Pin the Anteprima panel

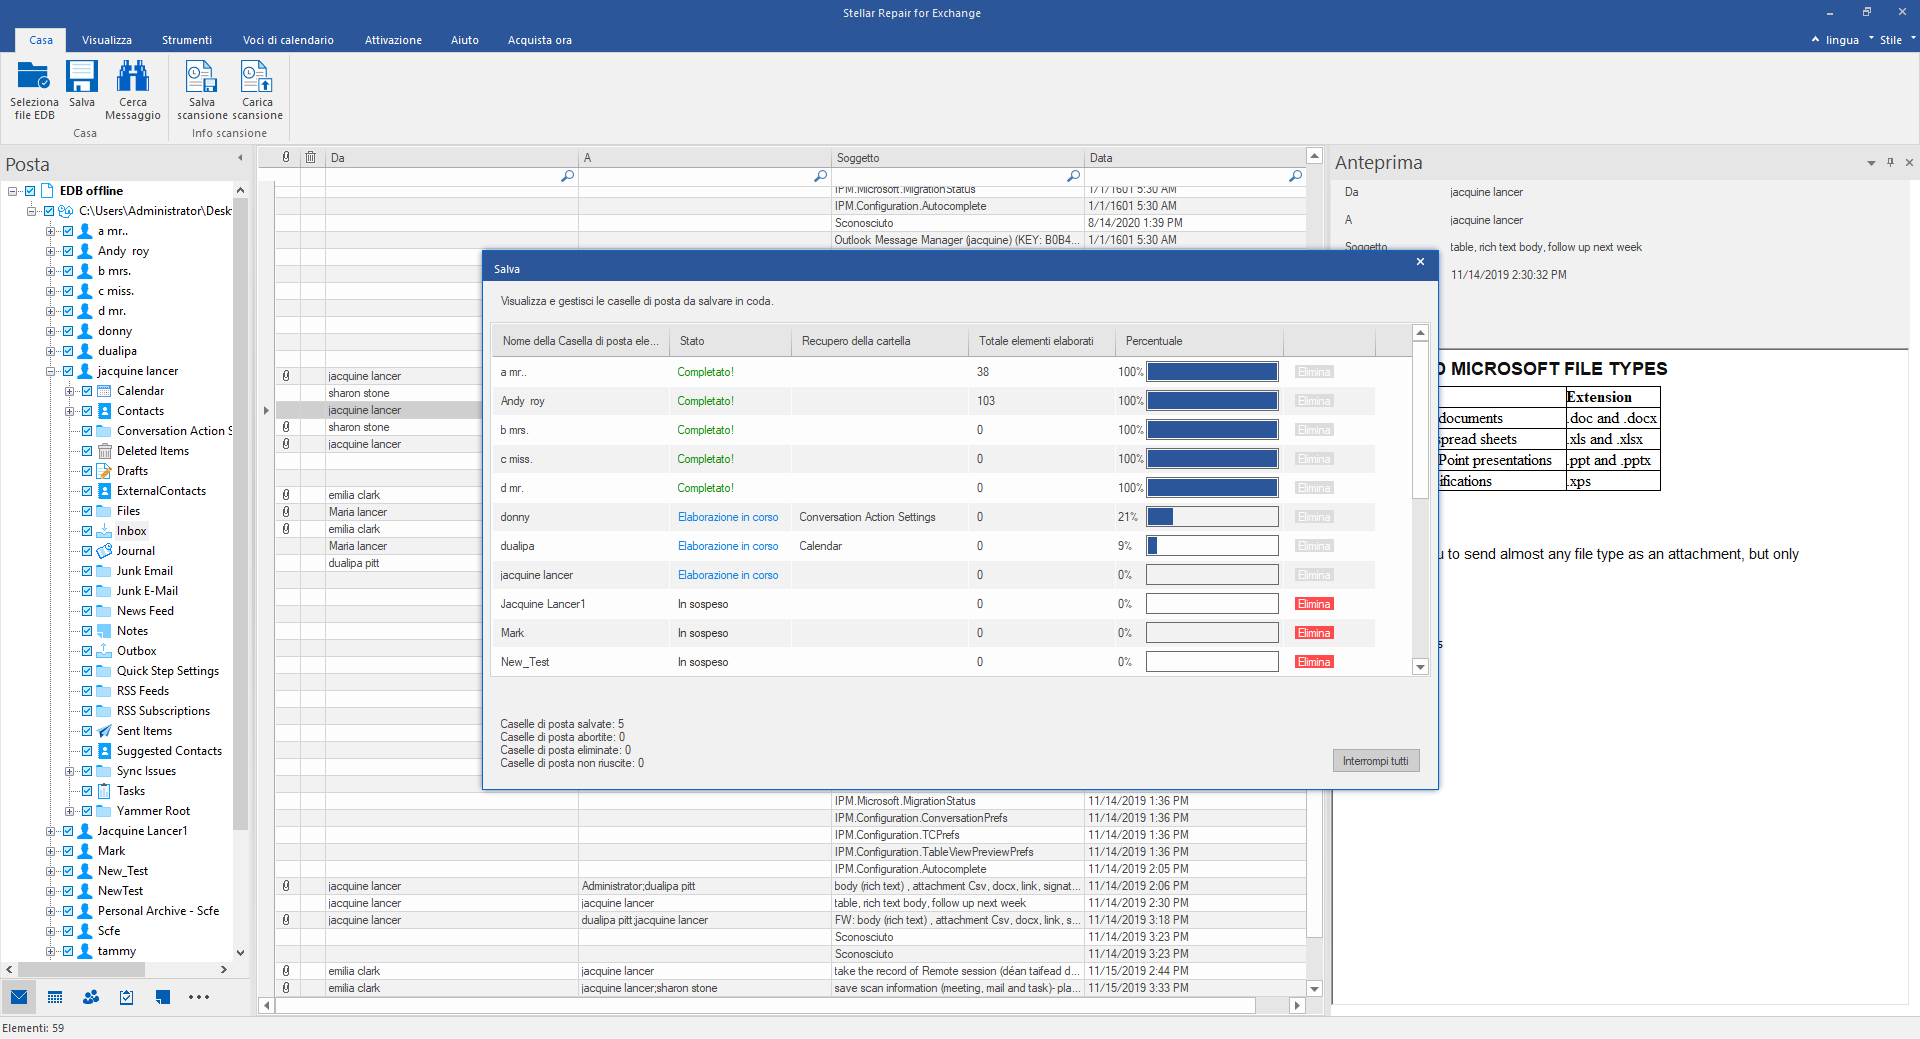[1890, 162]
